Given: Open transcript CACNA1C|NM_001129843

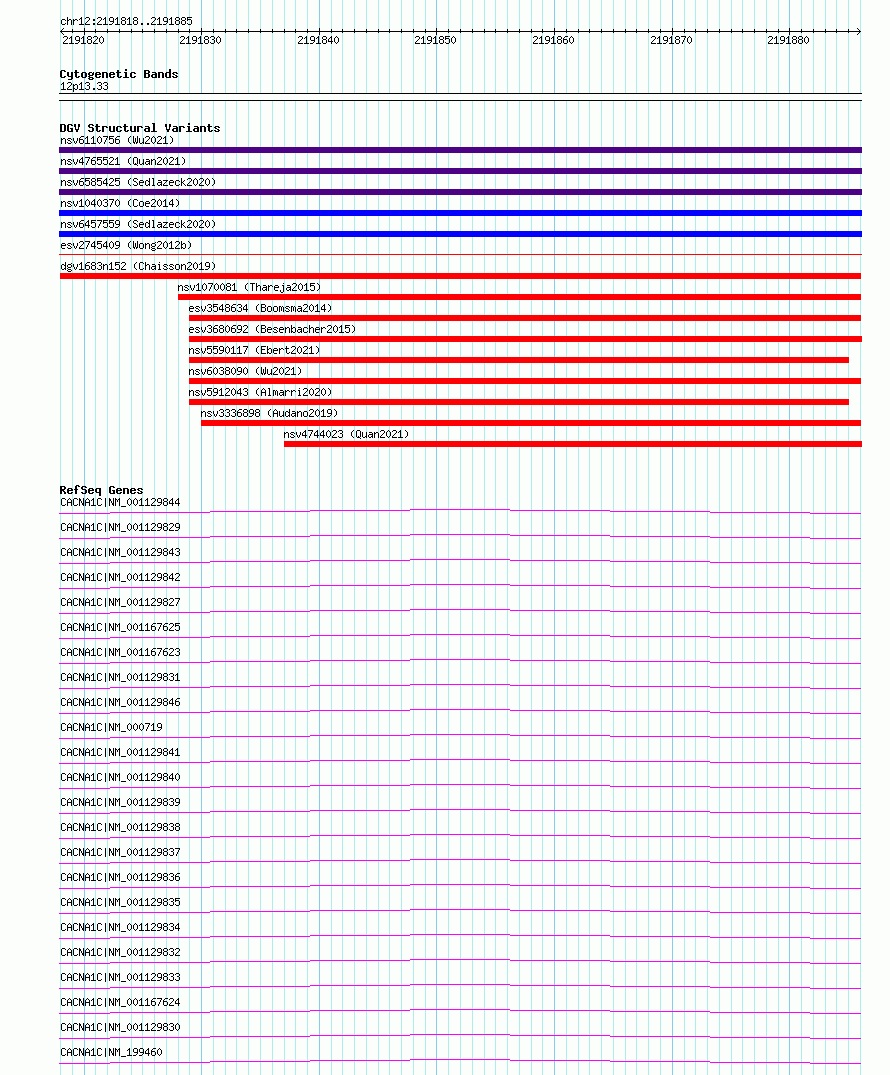Looking at the screenshot, I should (120, 553).
